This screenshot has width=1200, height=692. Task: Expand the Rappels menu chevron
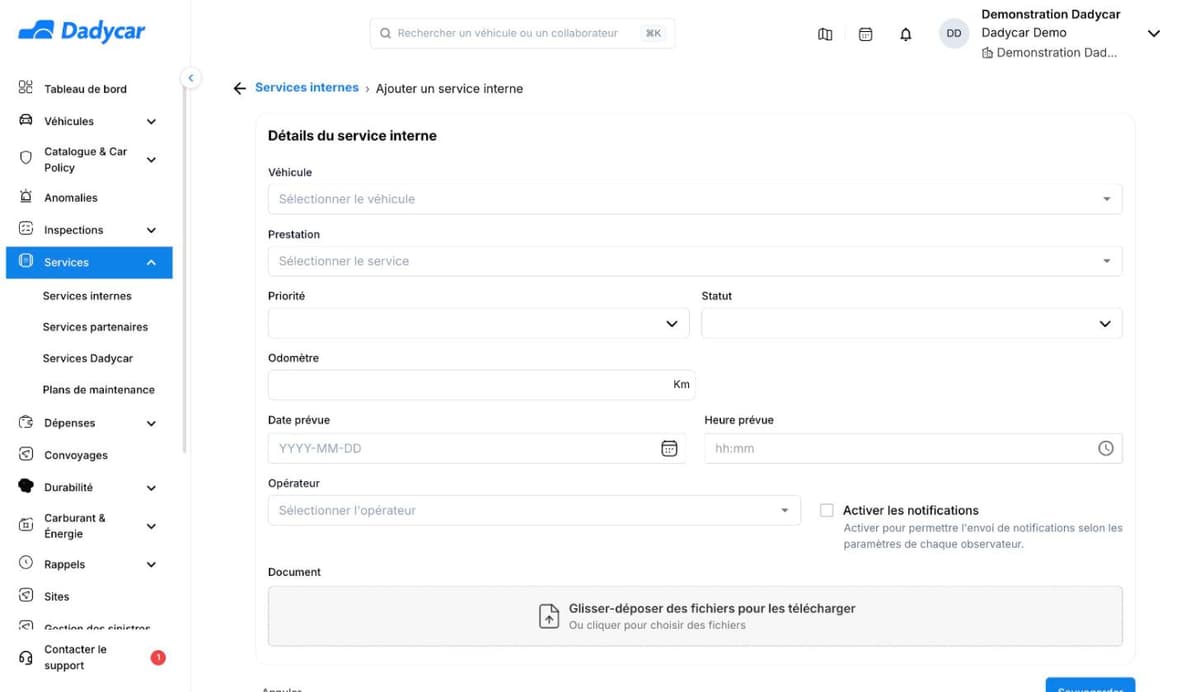(151, 565)
